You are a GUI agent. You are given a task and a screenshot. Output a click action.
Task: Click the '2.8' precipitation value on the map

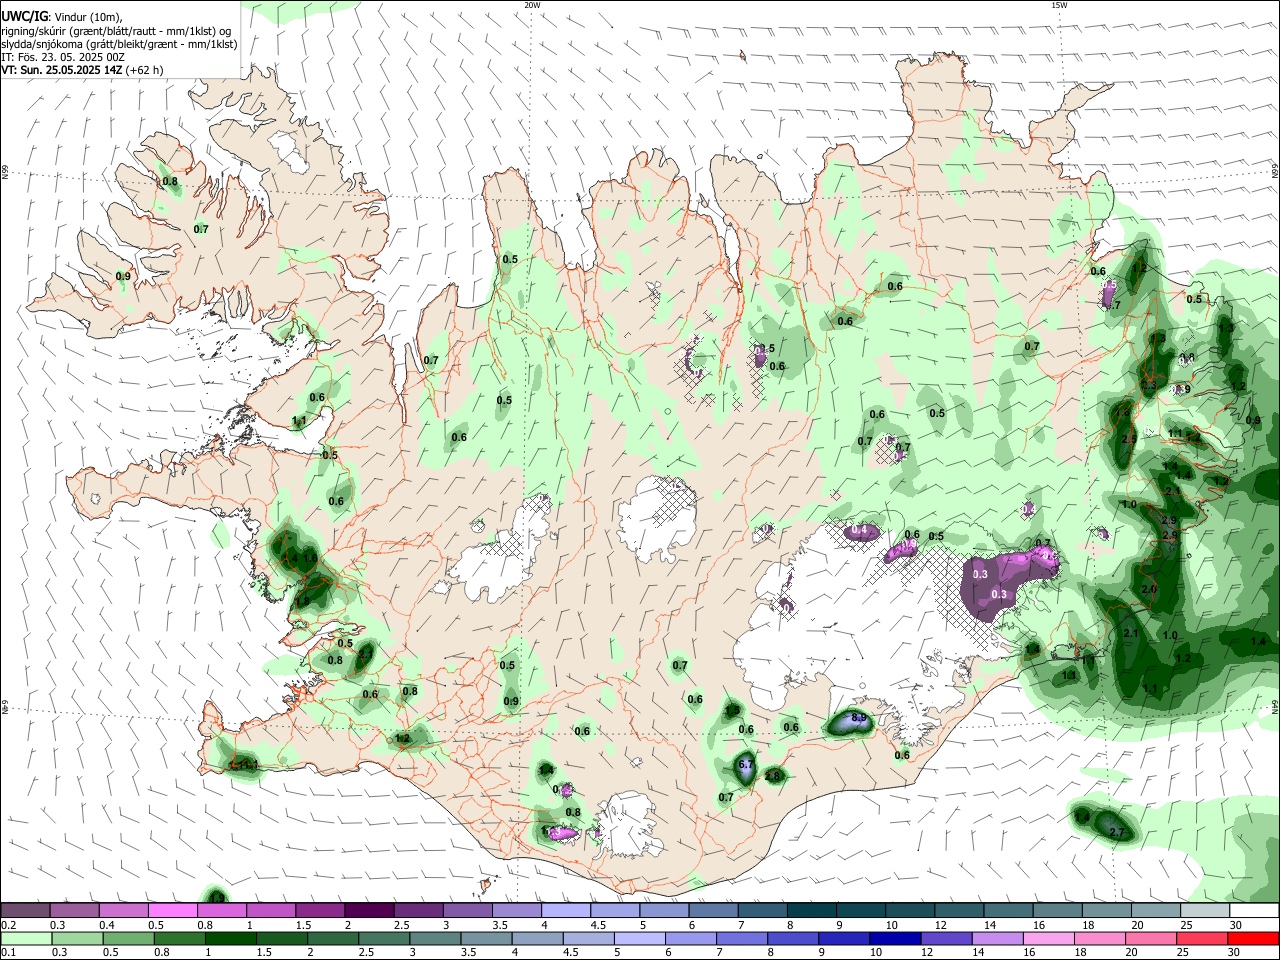point(772,776)
